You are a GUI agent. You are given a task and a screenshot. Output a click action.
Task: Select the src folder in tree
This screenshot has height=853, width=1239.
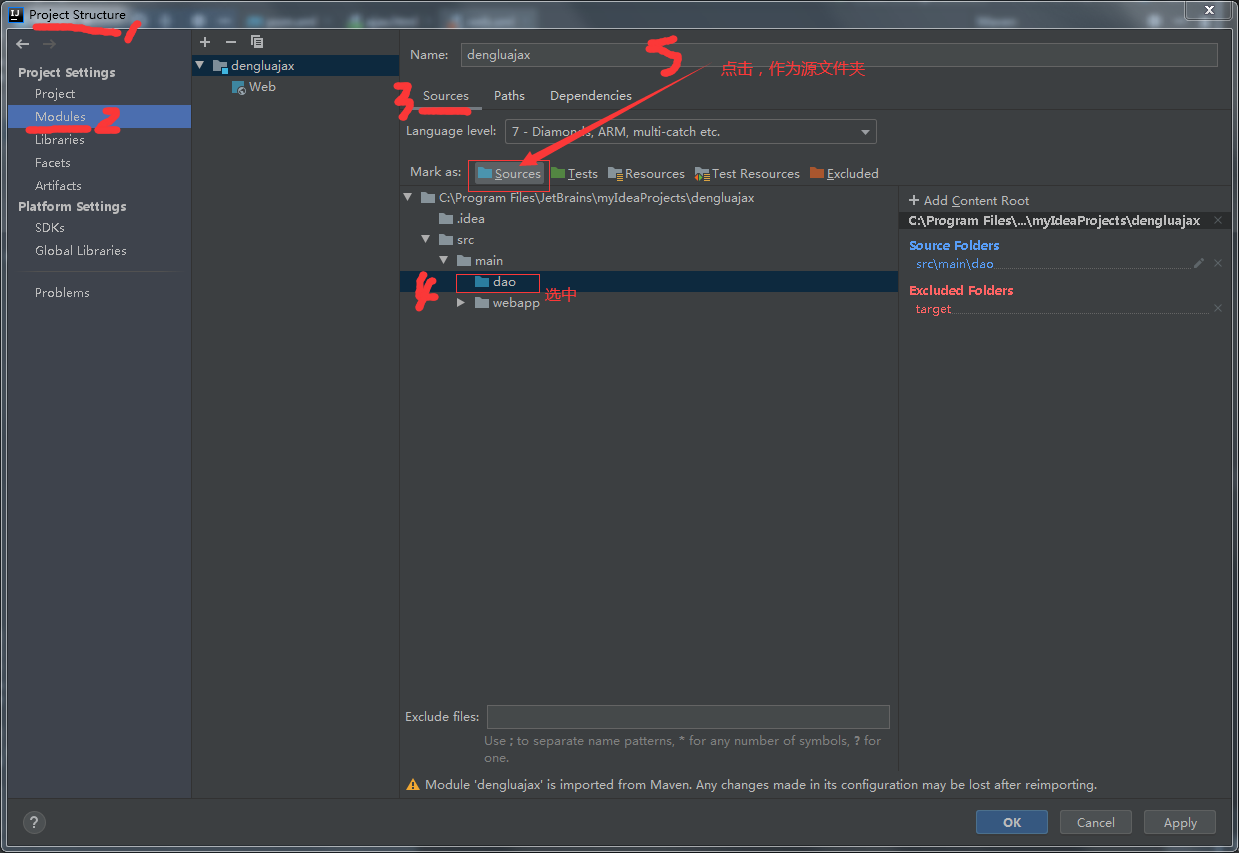[457, 240]
